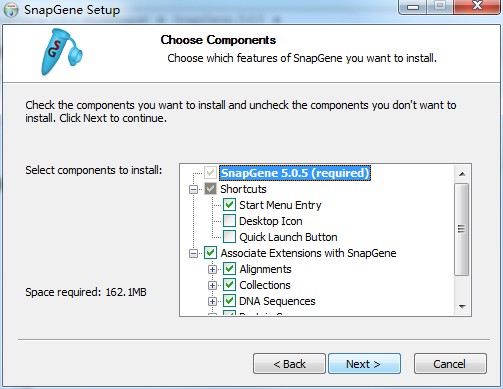Uncheck the Alignments checkbox

229,269
